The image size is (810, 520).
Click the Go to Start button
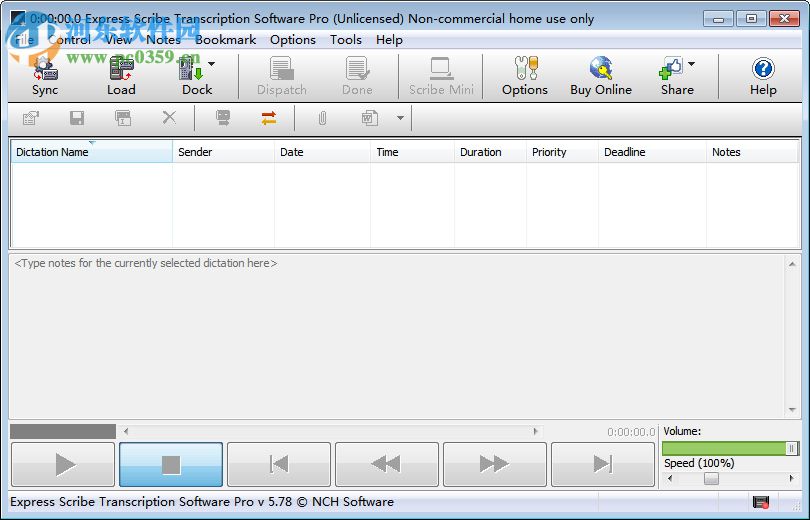279,464
